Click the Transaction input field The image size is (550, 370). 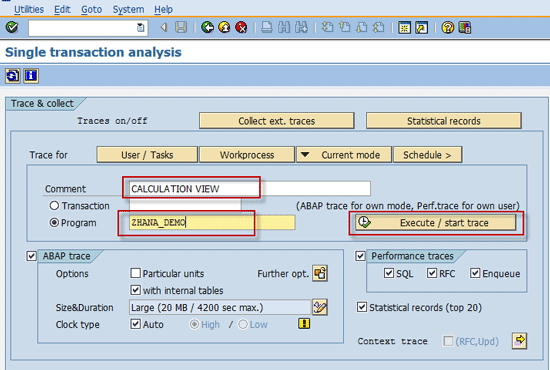click(185, 206)
